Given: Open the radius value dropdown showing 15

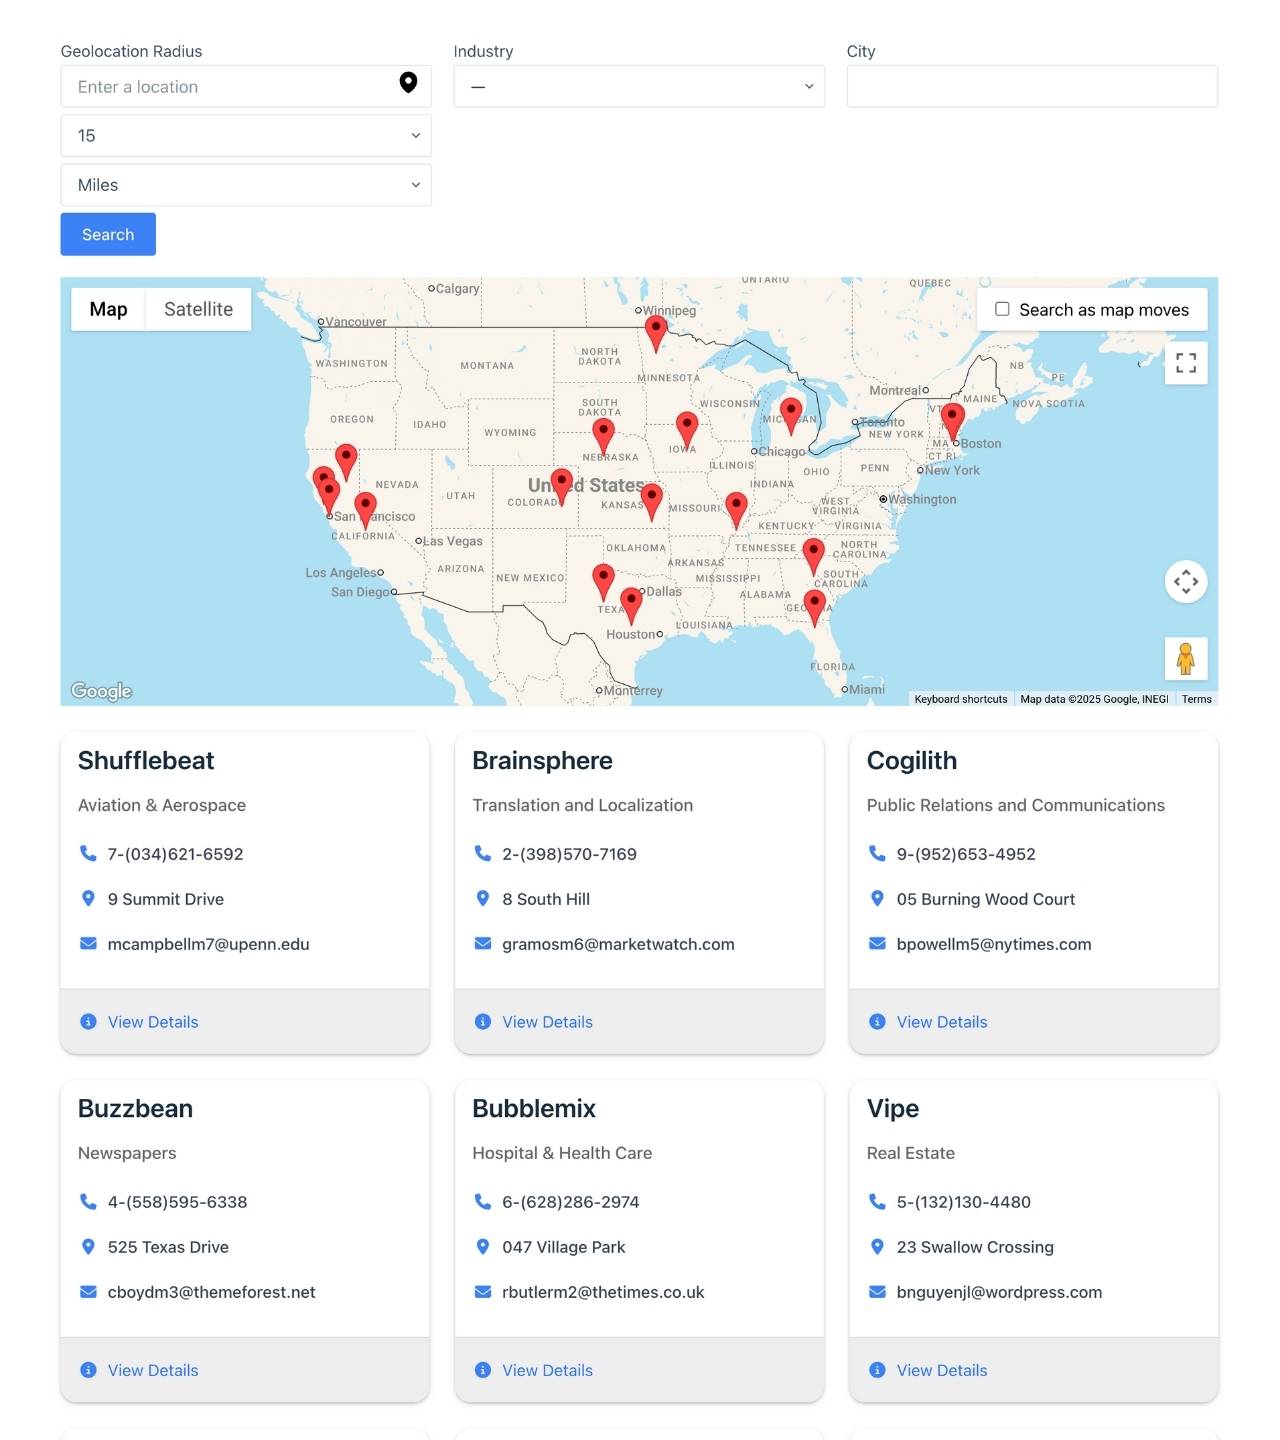Looking at the screenshot, I should (x=246, y=135).
